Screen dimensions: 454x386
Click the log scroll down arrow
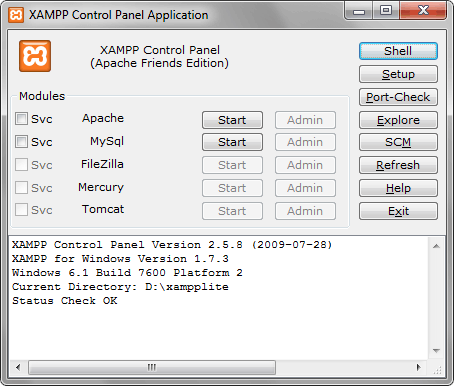[x=436, y=351]
